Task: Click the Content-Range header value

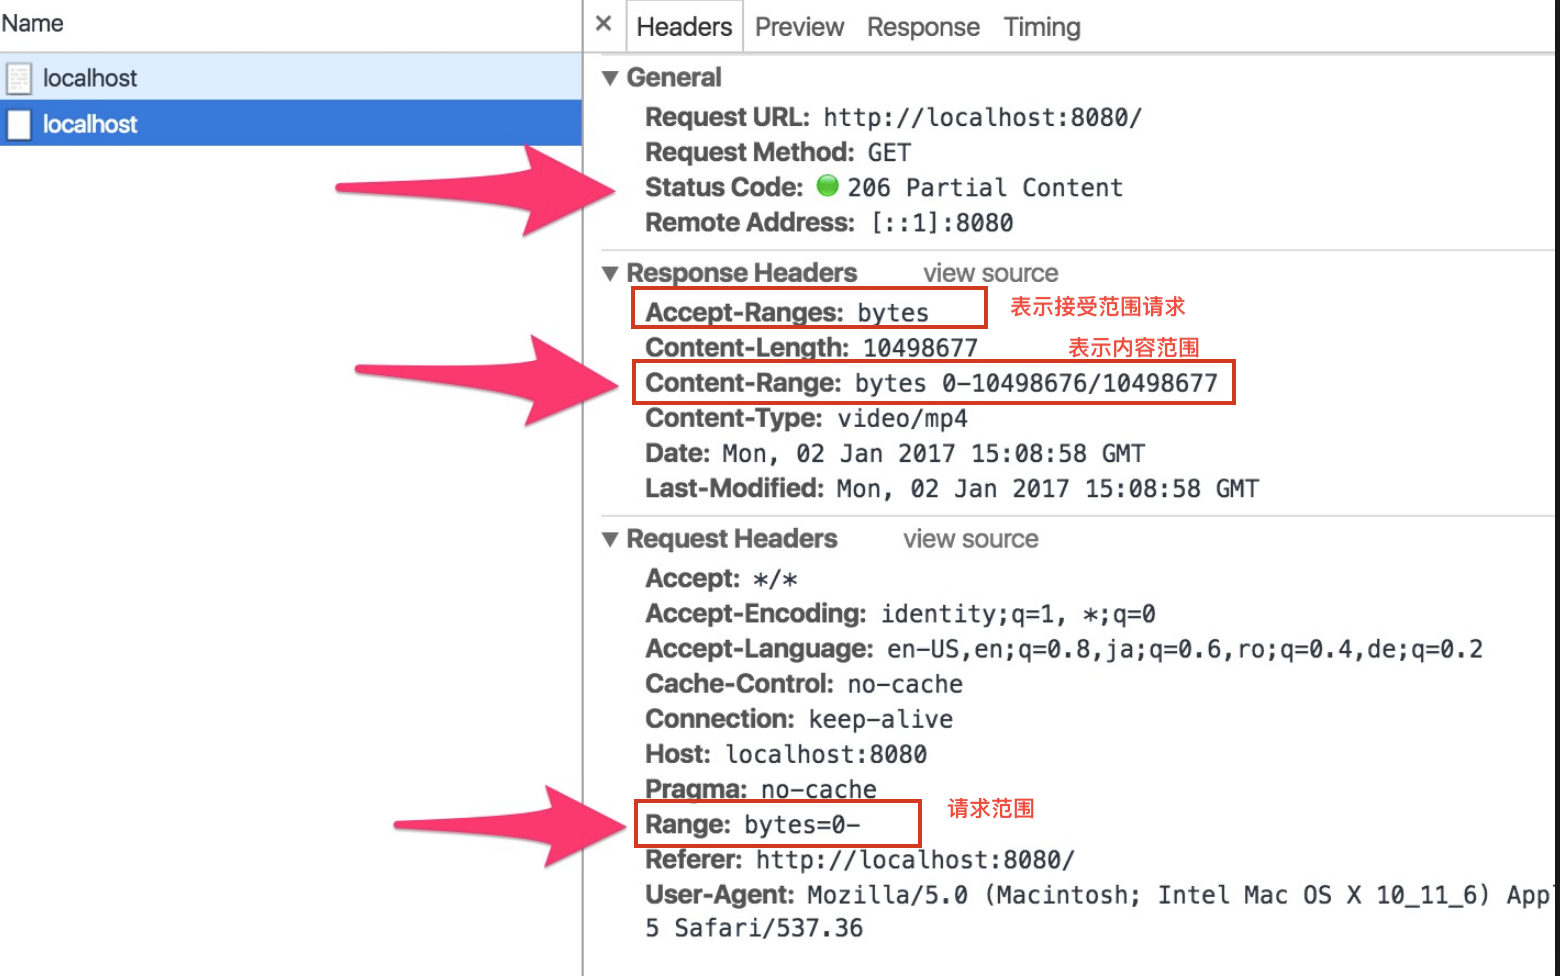Action: [1036, 383]
